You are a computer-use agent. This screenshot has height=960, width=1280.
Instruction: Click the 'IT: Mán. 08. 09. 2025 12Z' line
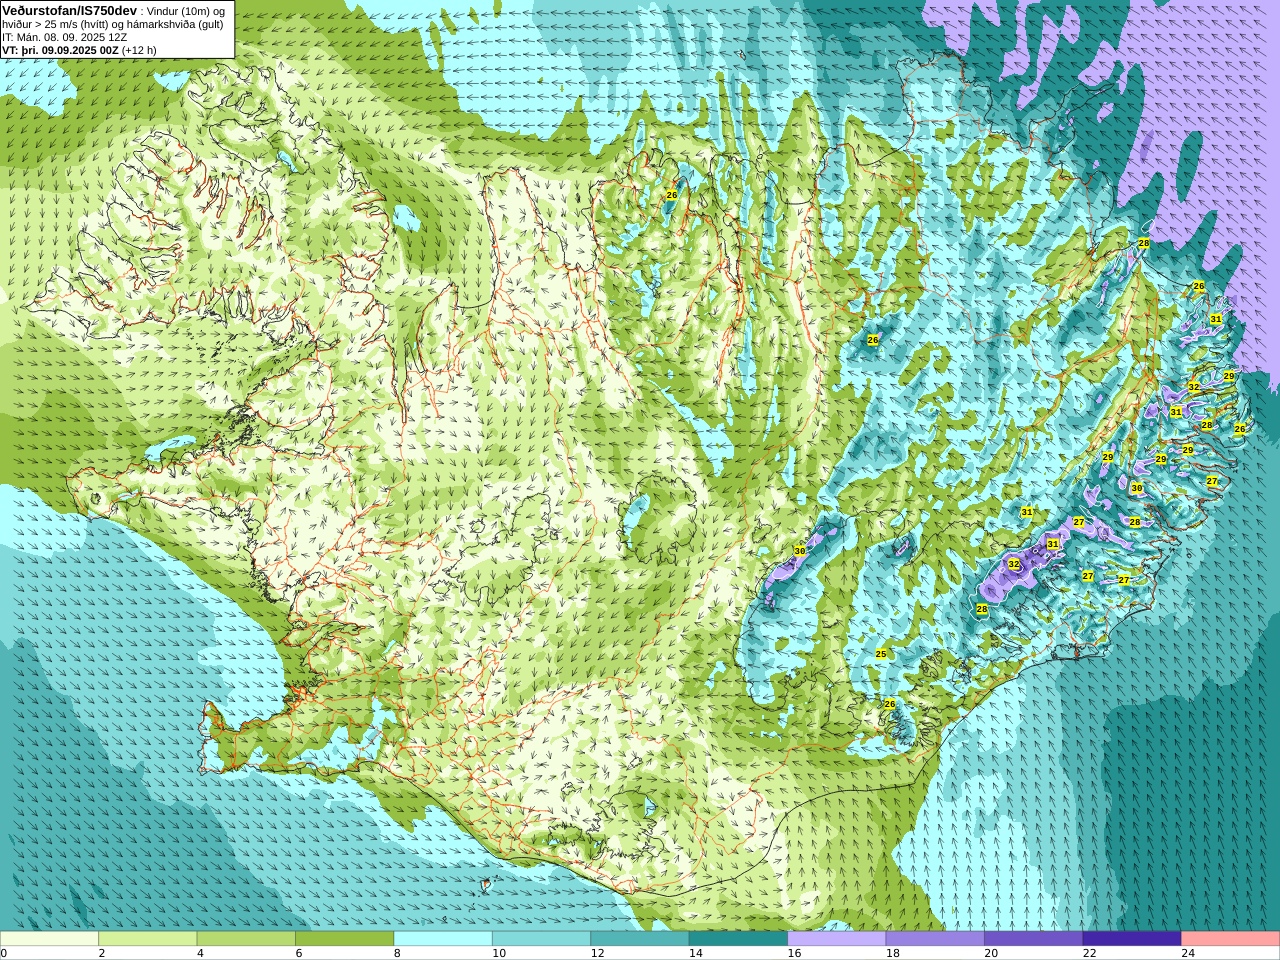[x=65, y=37]
